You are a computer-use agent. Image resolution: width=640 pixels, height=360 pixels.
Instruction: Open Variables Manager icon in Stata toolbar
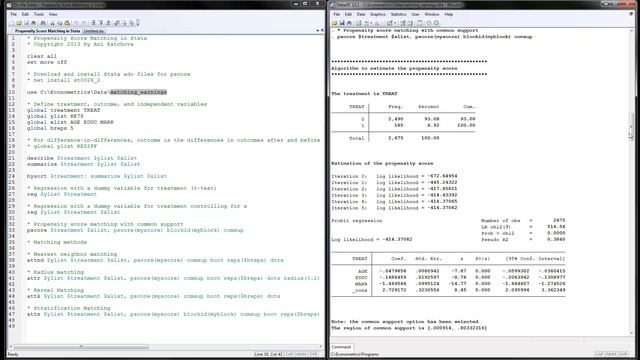(x=419, y=23)
